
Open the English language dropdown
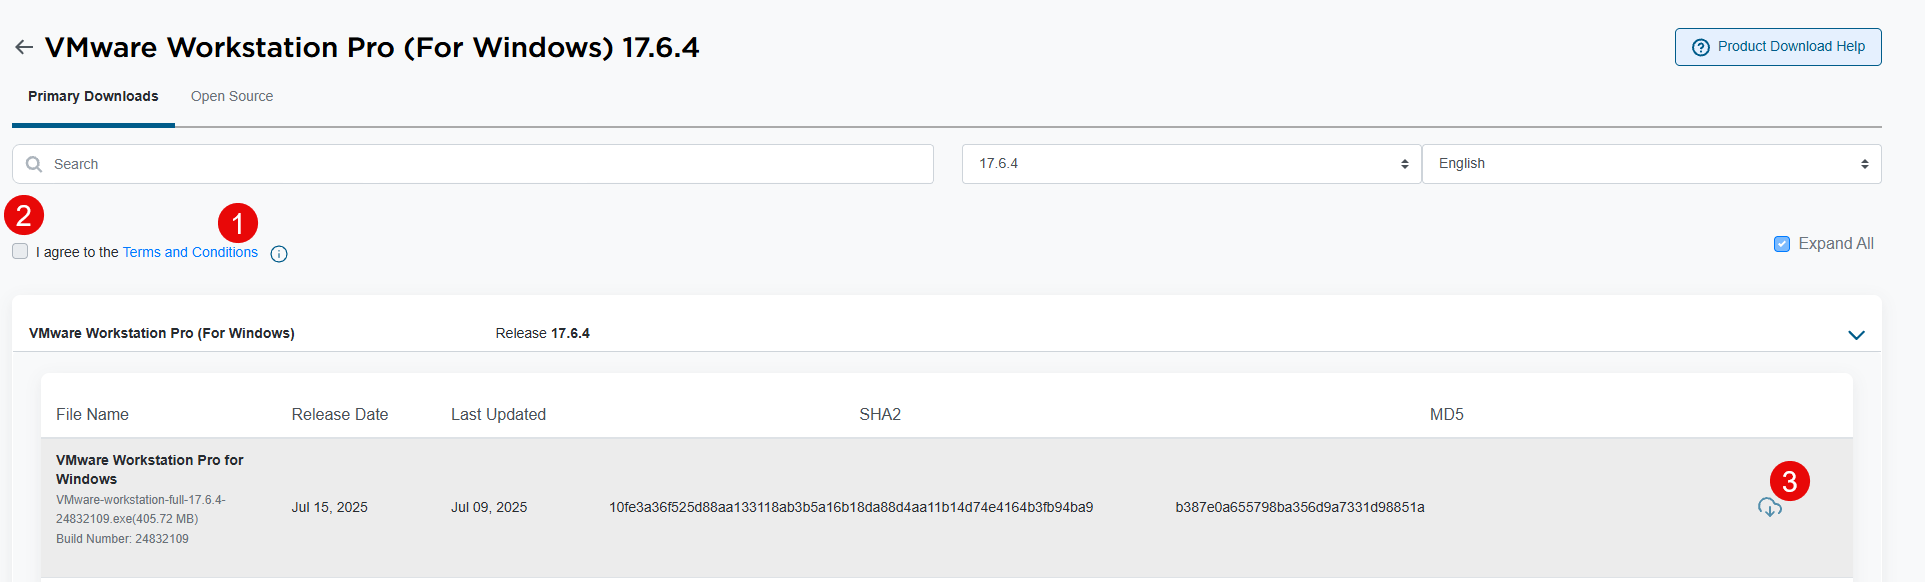click(x=1651, y=164)
